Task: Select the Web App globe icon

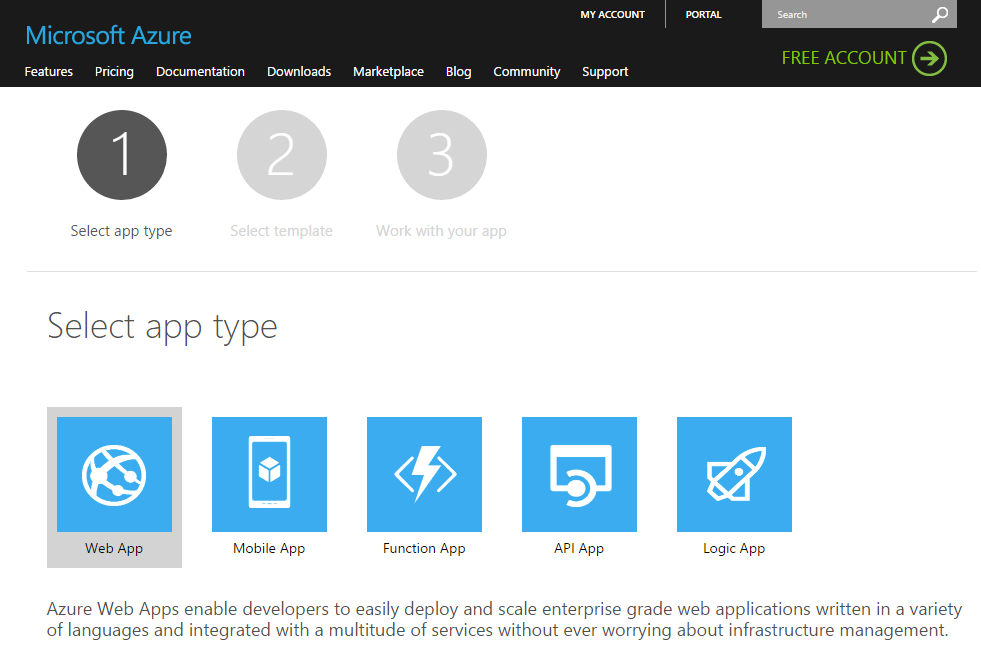Action: pyautogui.click(x=114, y=475)
